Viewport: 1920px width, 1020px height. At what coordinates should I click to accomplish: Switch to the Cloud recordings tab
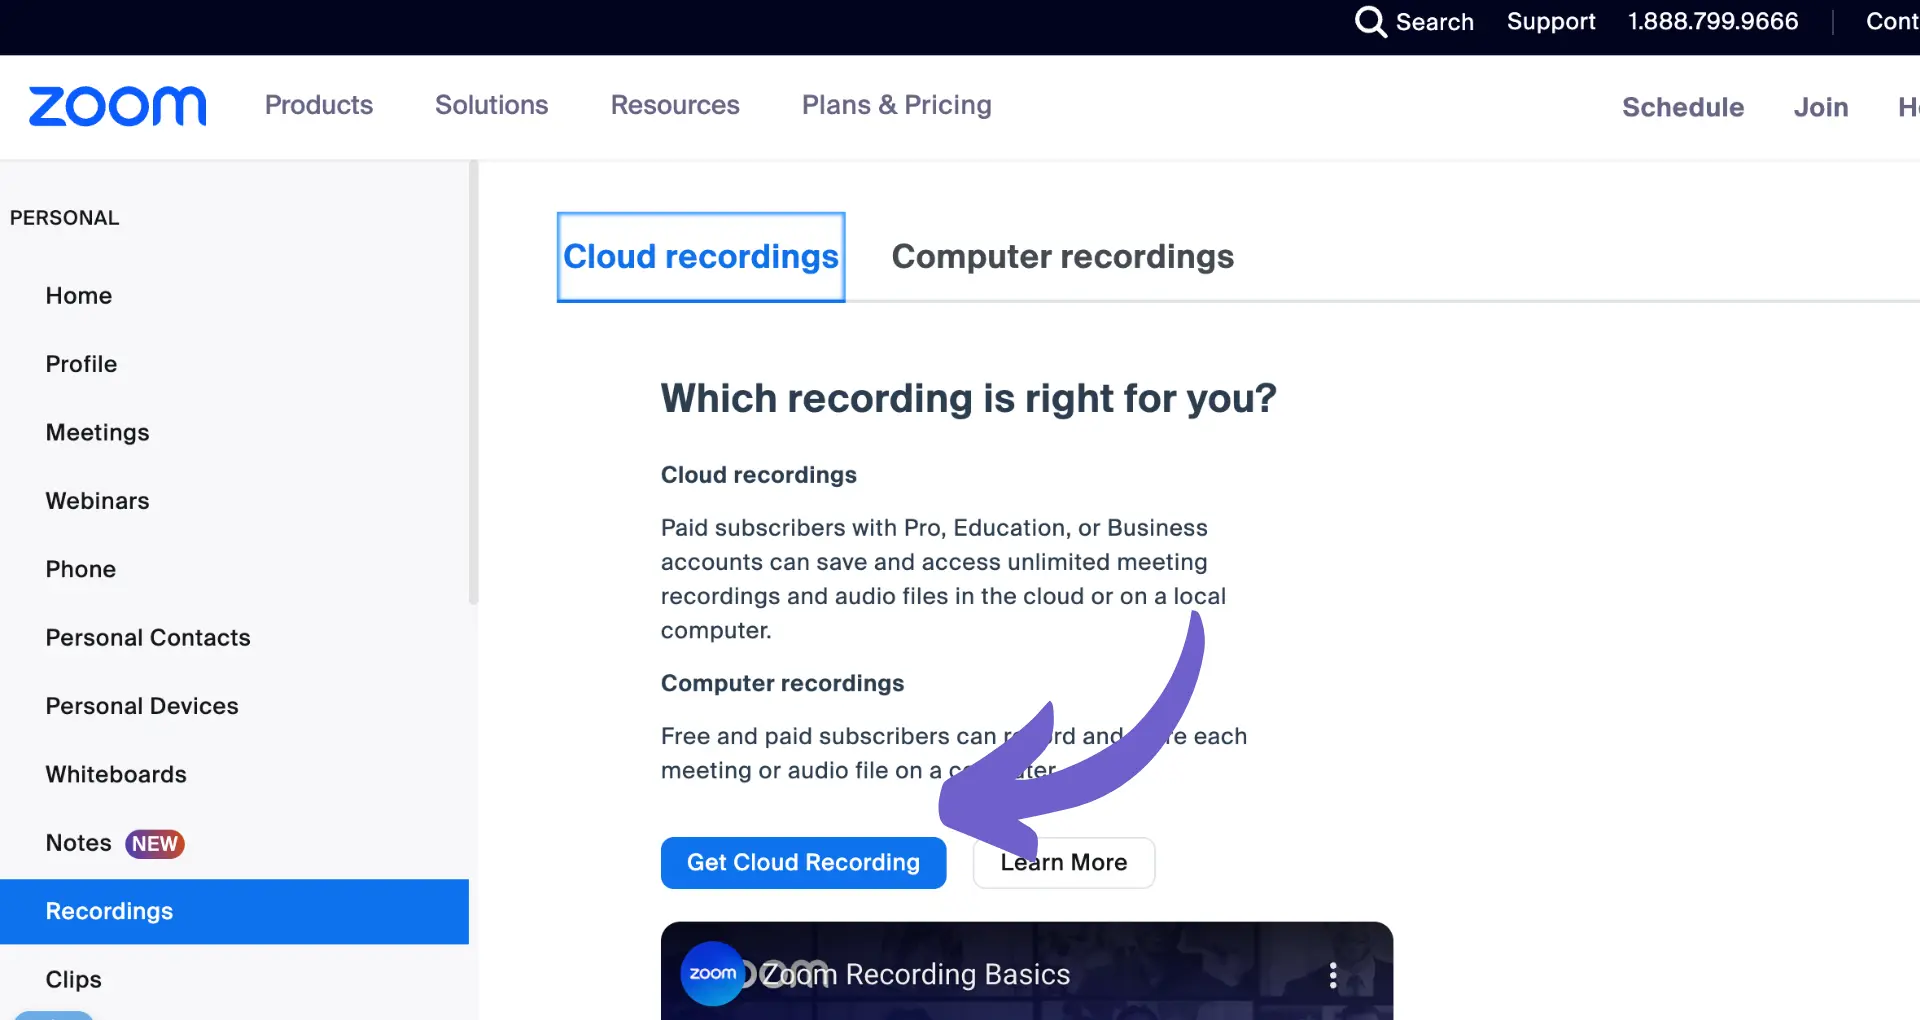click(x=701, y=257)
